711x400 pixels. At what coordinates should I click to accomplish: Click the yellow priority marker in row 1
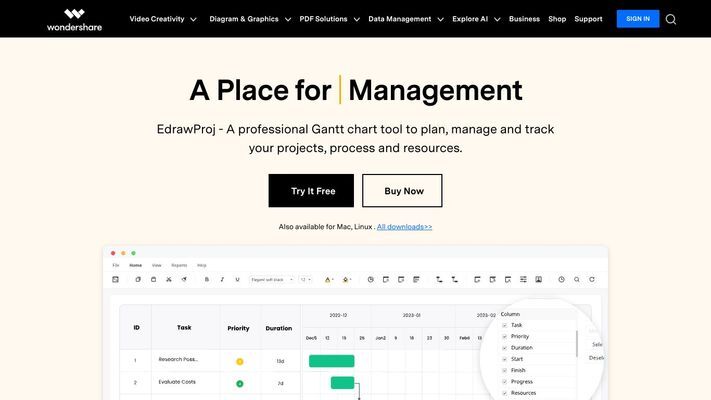(x=240, y=361)
